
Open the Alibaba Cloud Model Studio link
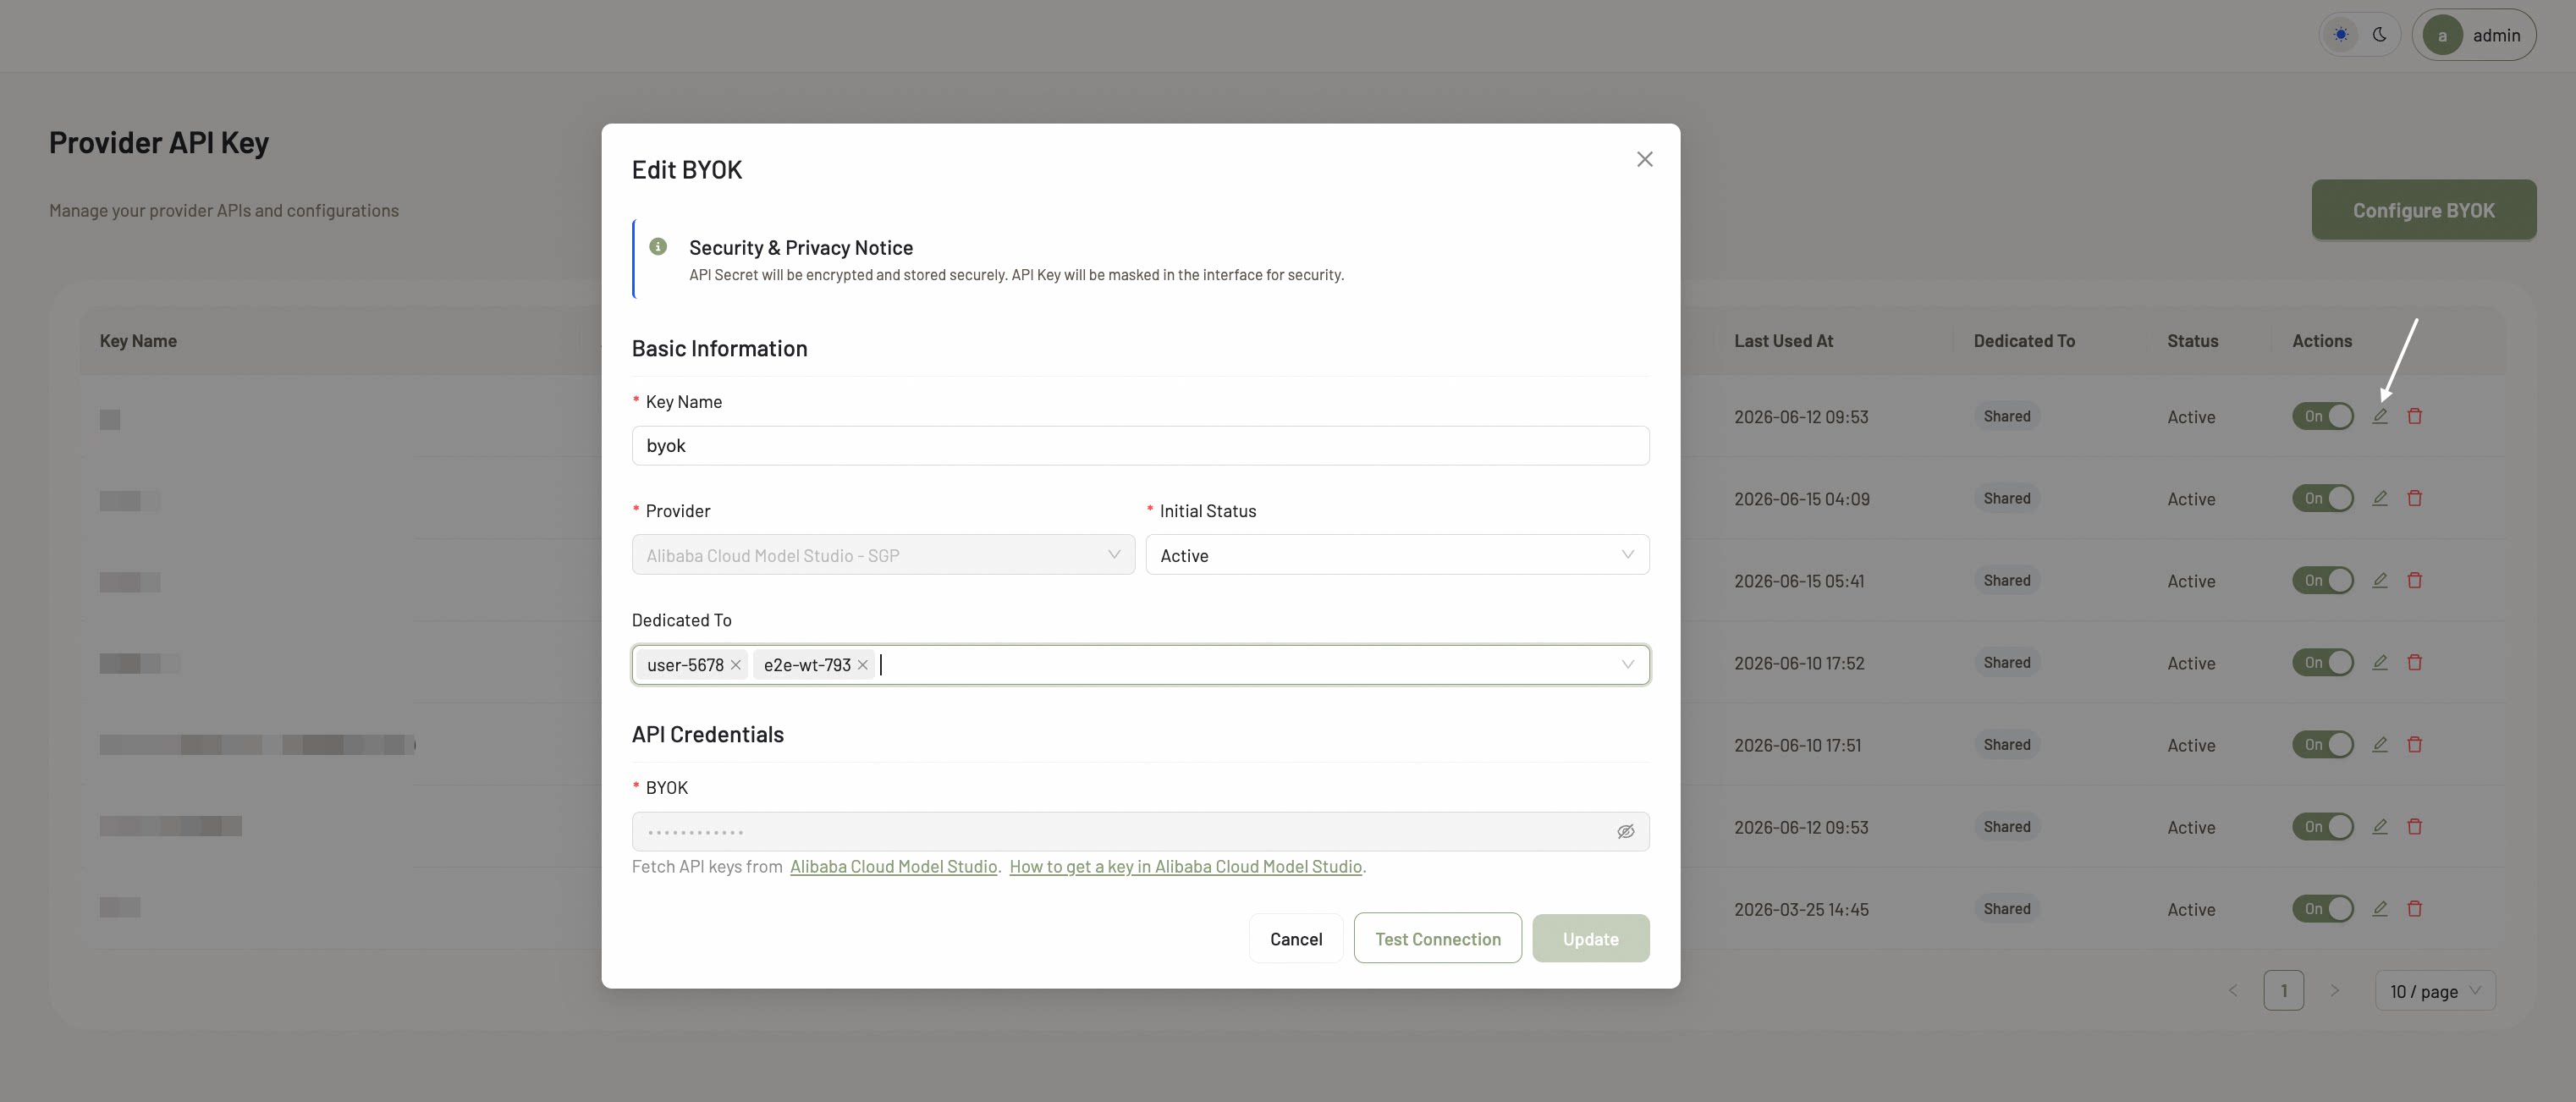(893, 867)
